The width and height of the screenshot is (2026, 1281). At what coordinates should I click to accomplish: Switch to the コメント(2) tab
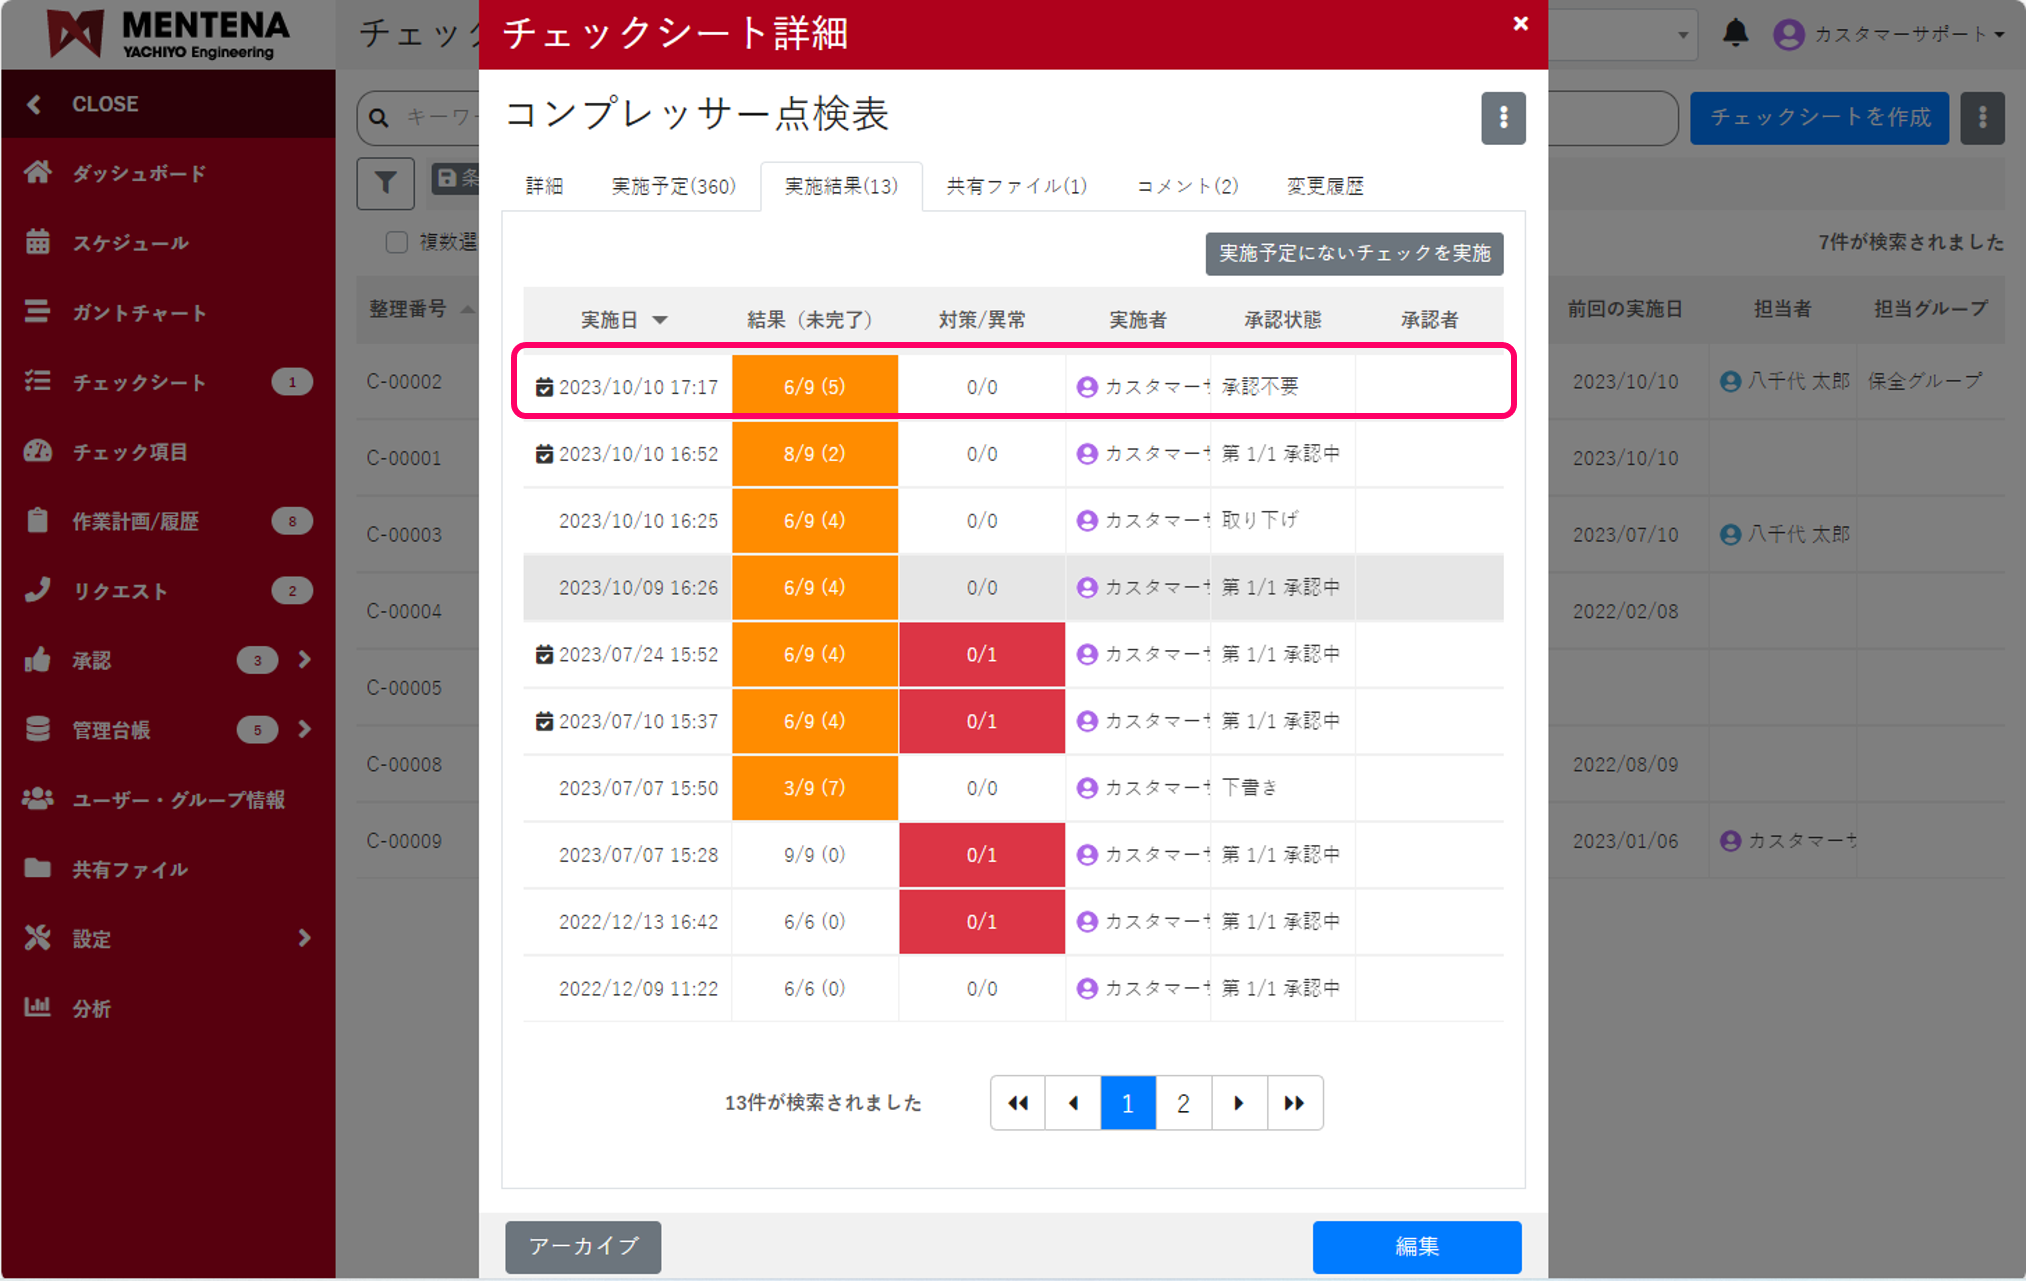click(1187, 186)
